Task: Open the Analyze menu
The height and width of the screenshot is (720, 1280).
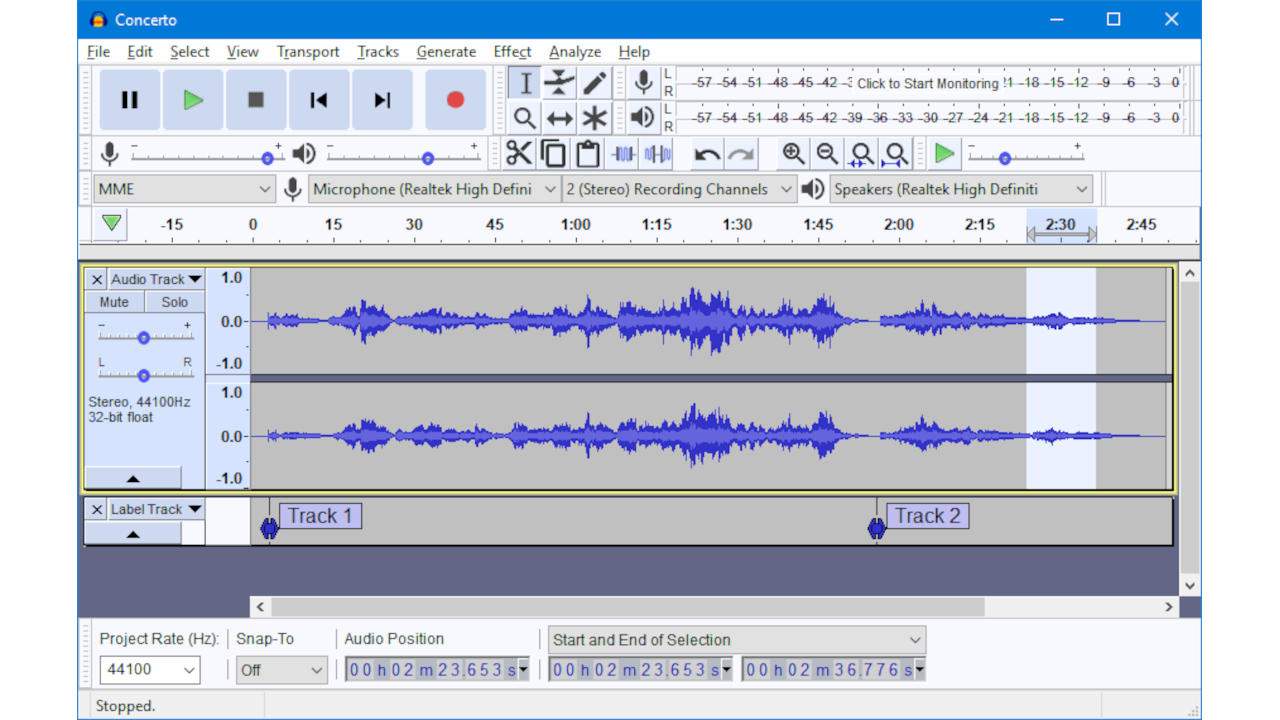Action: click(x=574, y=52)
